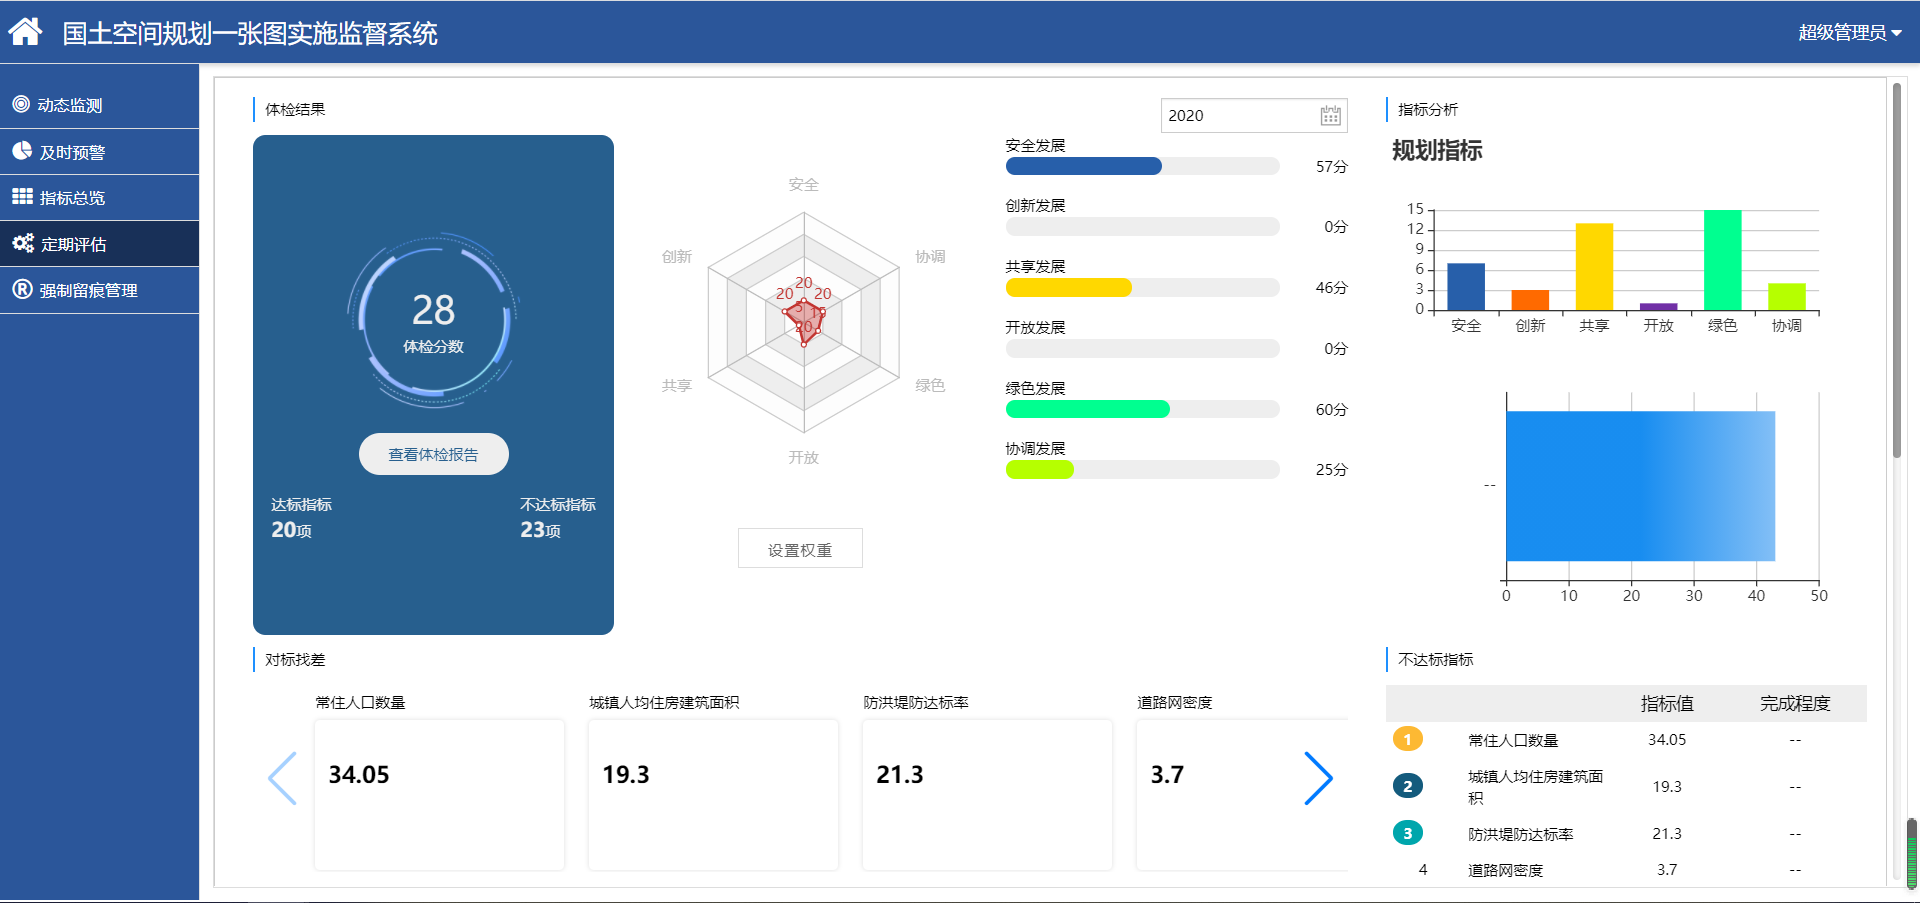The image size is (1920, 903).
Task: Click the 57分 score label
Action: click(x=1331, y=167)
